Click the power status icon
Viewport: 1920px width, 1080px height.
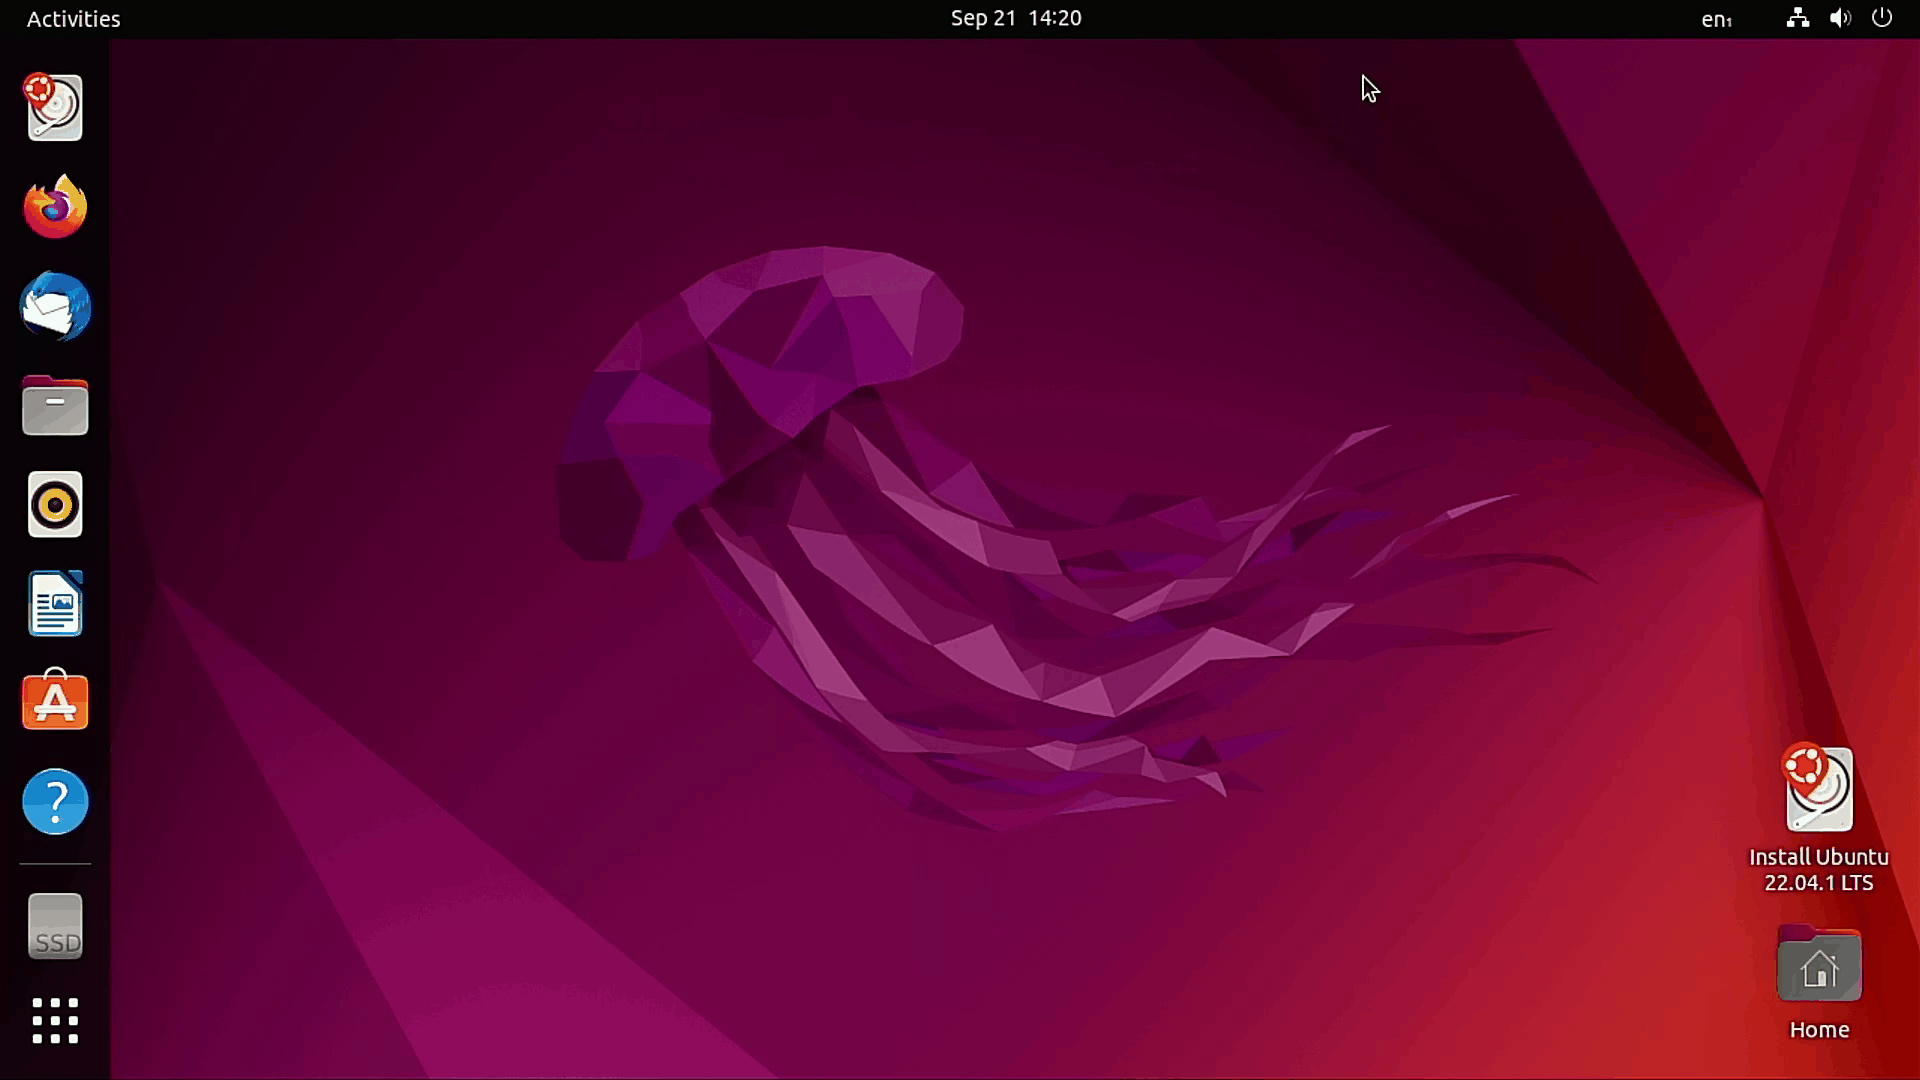[x=1883, y=18]
